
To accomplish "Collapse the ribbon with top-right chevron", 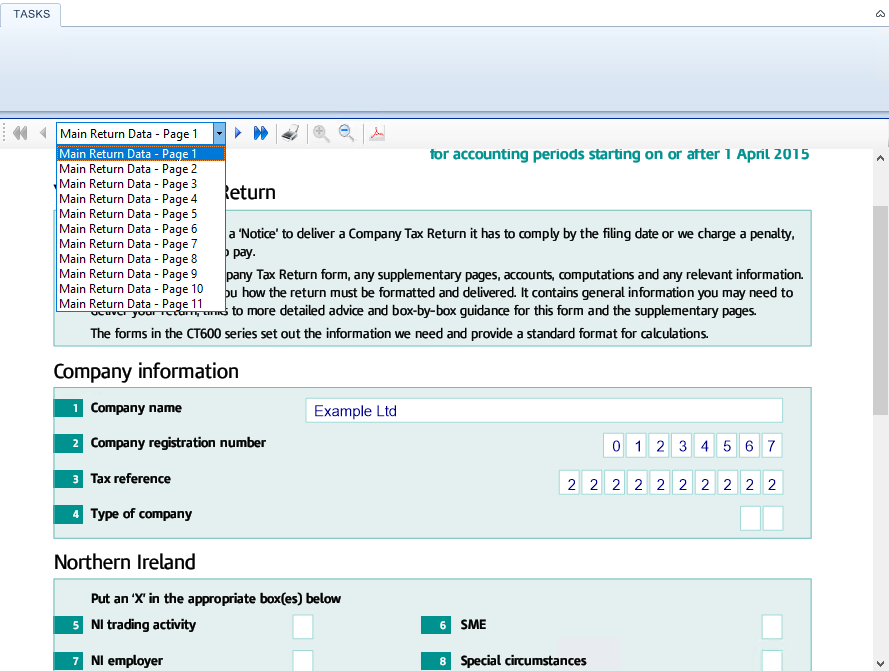I will [880, 14].
